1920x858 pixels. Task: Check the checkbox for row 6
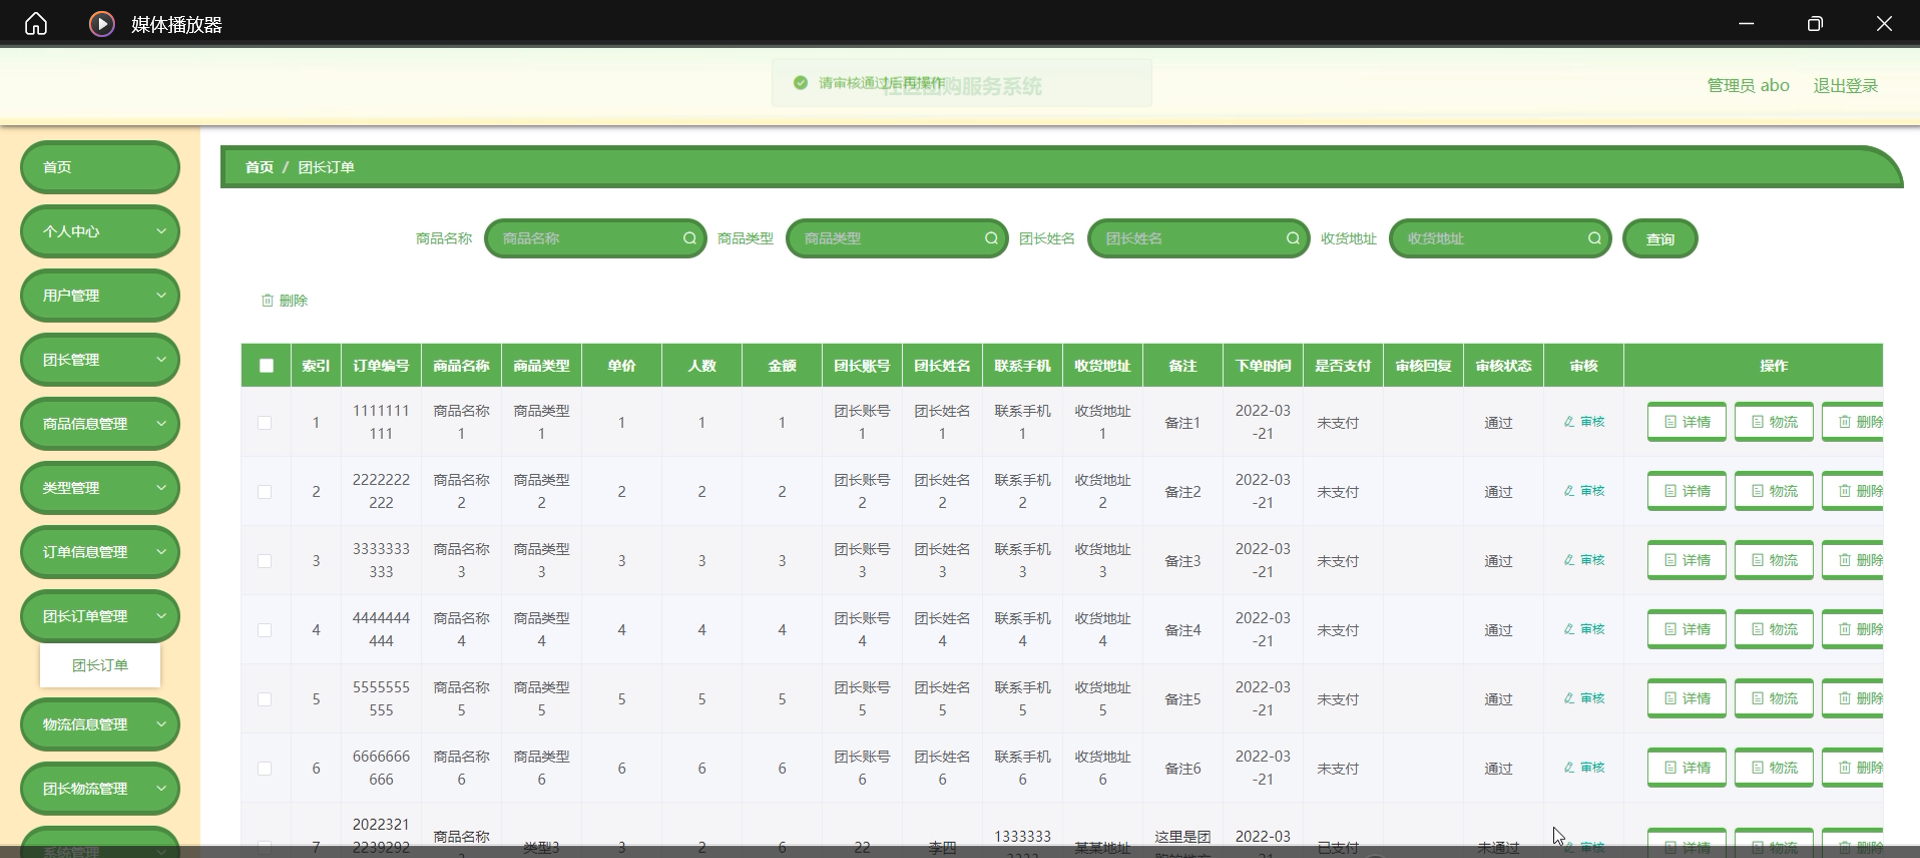(x=265, y=768)
